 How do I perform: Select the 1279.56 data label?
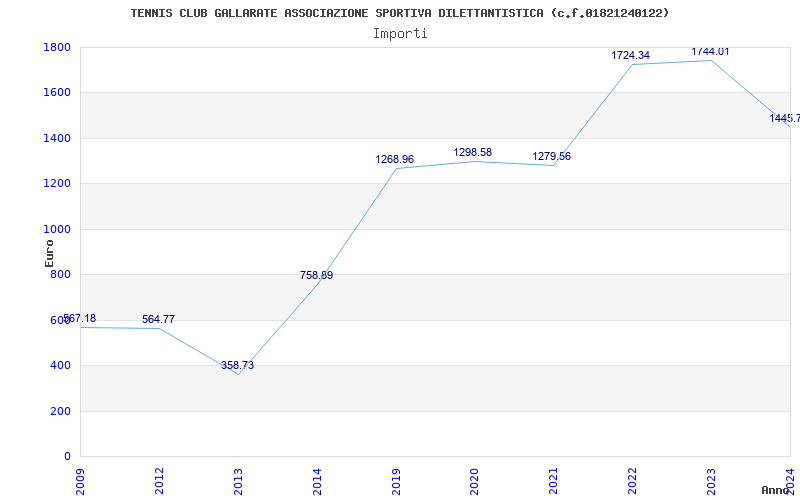coord(552,156)
